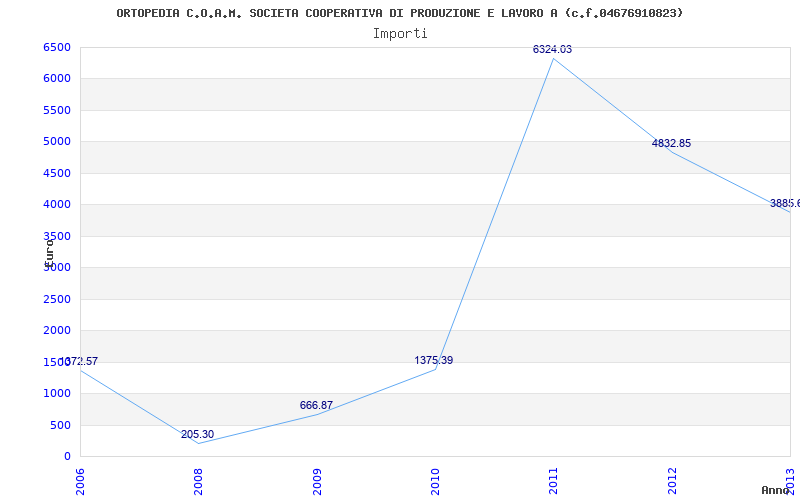The width and height of the screenshot is (800, 500).
Task: Click the 2012 x-axis year label
Action: pos(672,482)
